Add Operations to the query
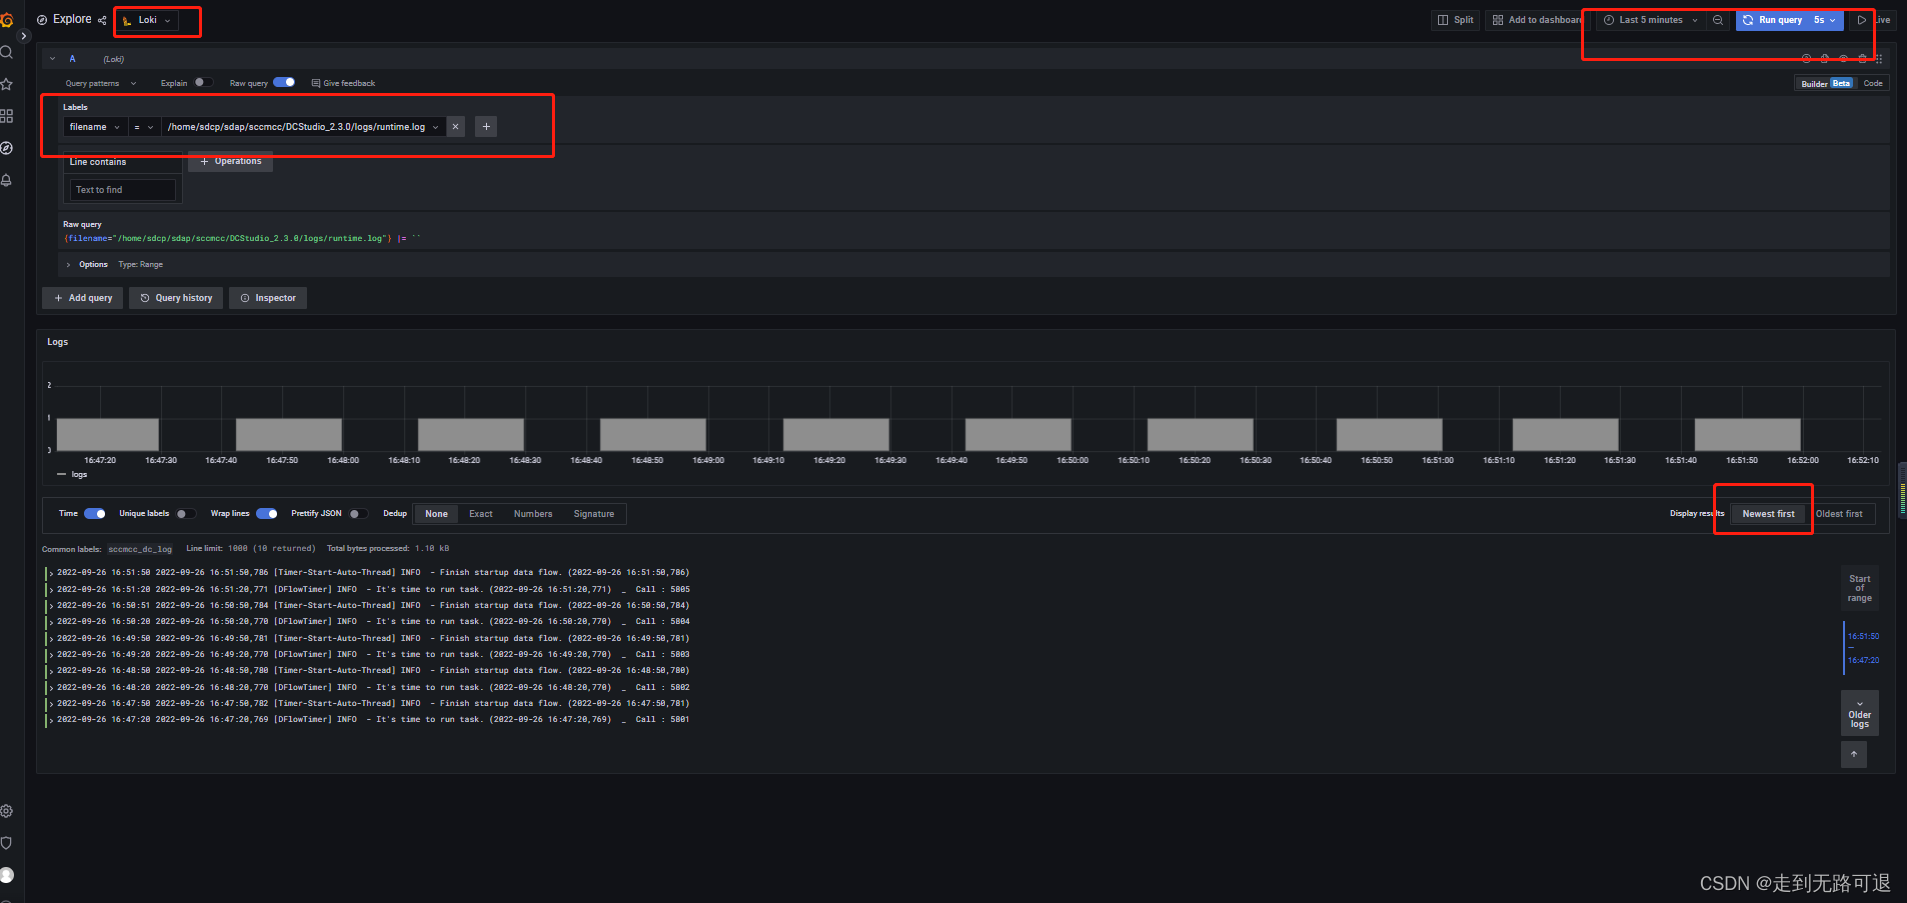This screenshot has height=903, width=1907. [x=230, y=161]
